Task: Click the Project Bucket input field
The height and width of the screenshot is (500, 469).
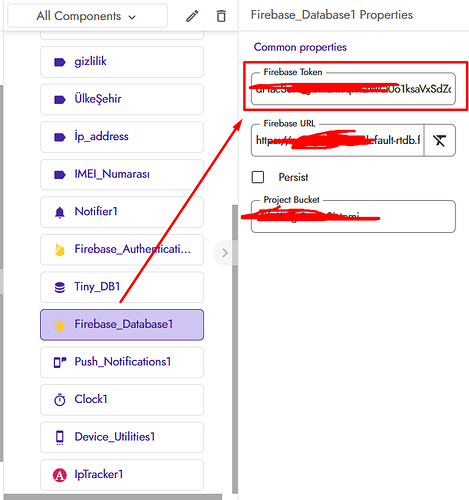Action: click(x=353, y=217)
